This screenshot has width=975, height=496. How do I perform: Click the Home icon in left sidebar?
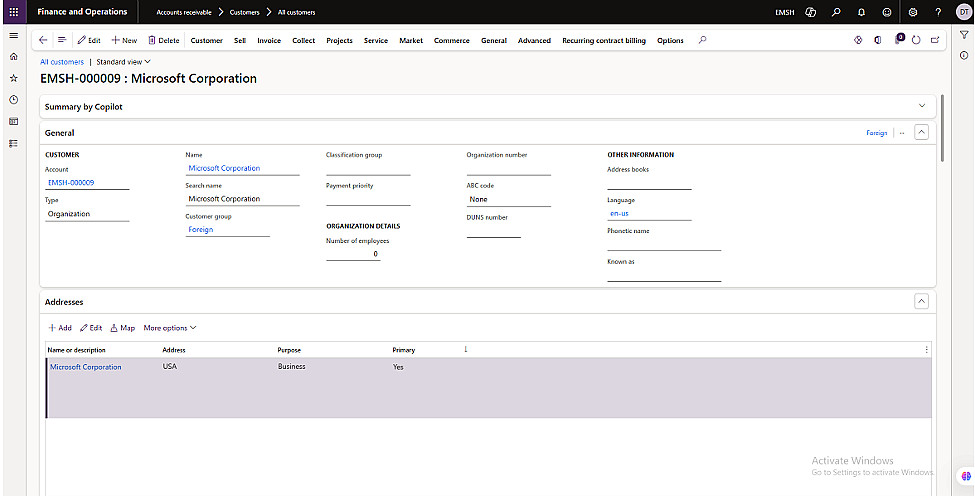click(13, 57)
